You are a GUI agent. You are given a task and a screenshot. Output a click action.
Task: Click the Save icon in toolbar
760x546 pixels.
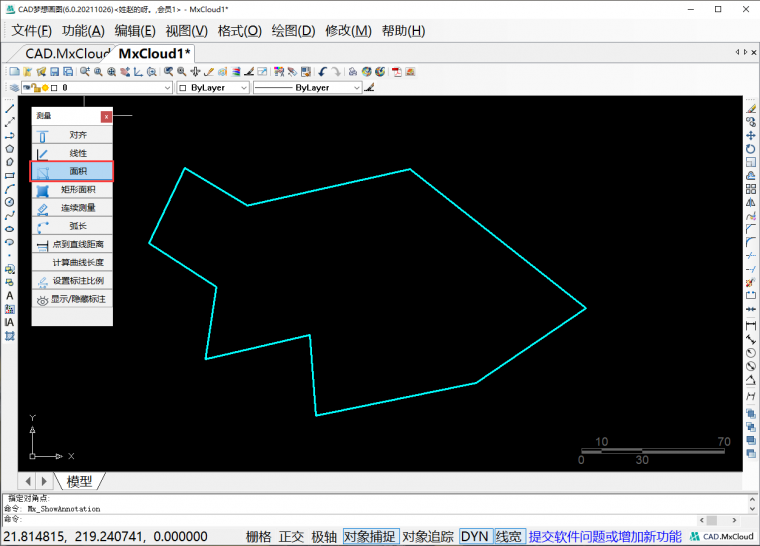pyautogui.click(x=55, y=72)
